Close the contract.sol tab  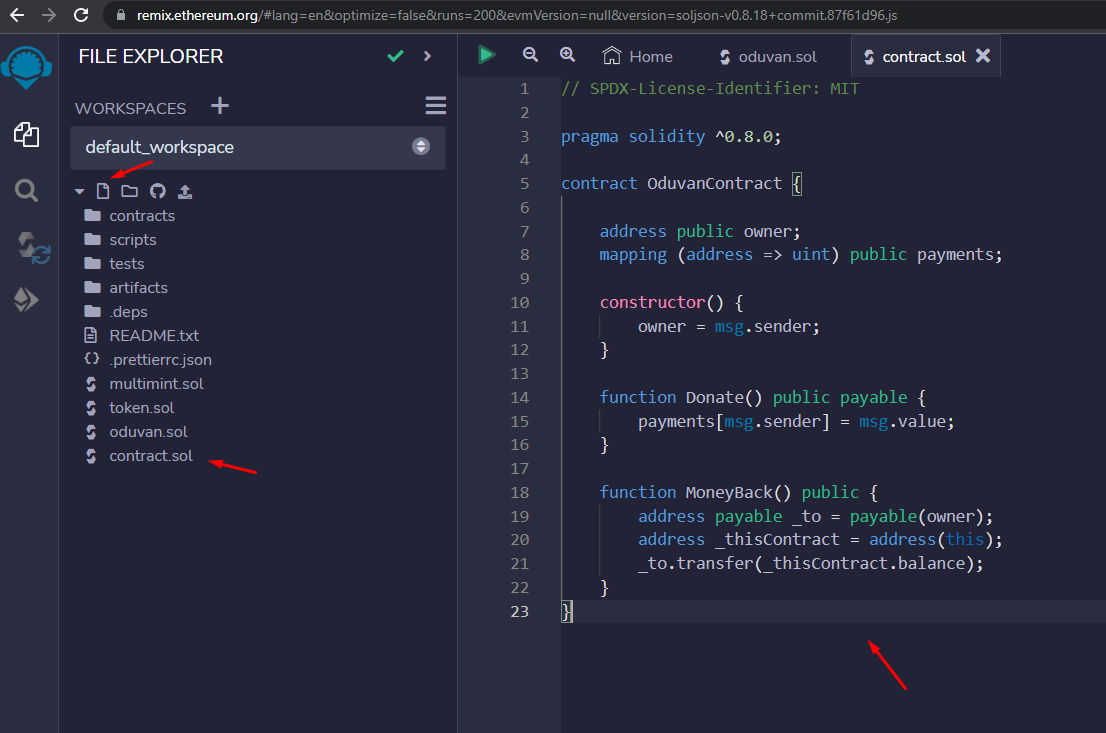[x=983, y=56]
